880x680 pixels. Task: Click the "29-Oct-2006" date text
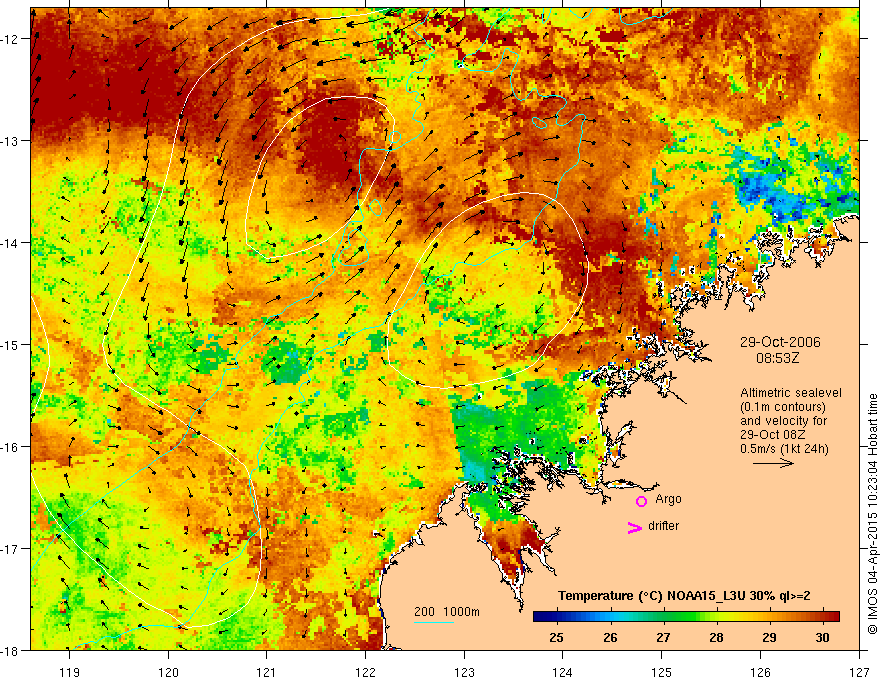(780, 342)
